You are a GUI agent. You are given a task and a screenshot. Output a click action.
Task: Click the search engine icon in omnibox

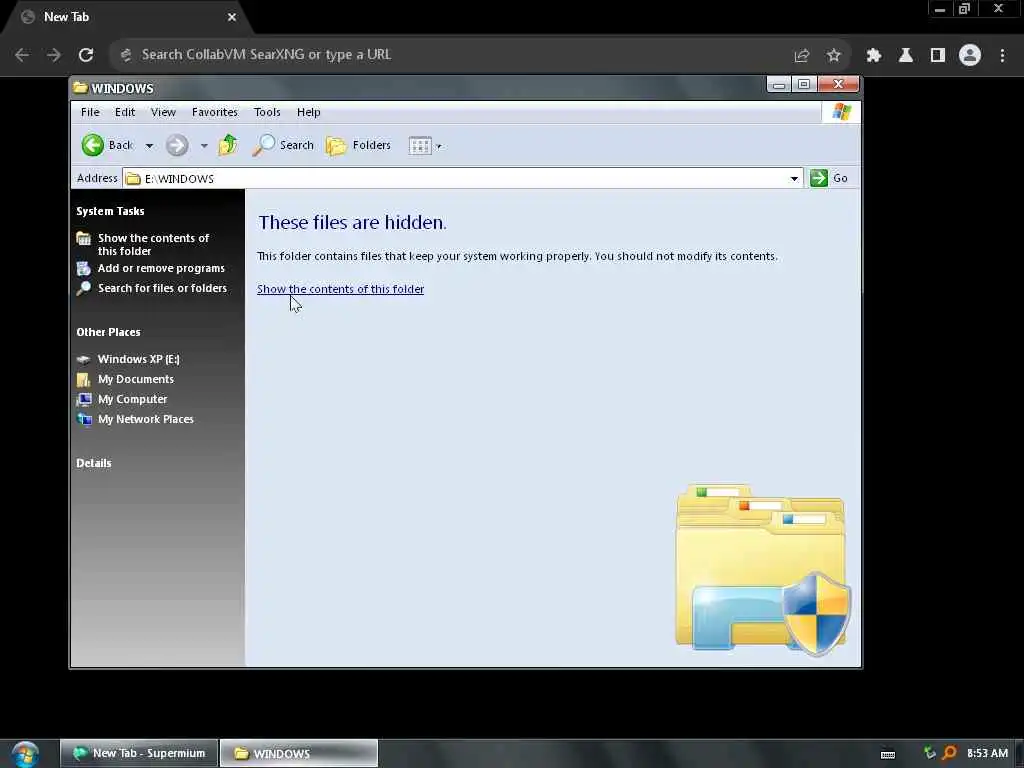coord(127,55)
